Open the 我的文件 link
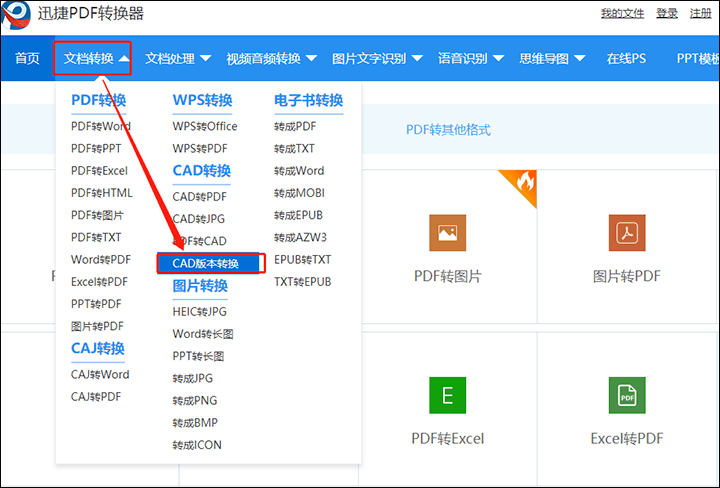The width and height of the screenshot is (720, 488). (x=622, y=14)
